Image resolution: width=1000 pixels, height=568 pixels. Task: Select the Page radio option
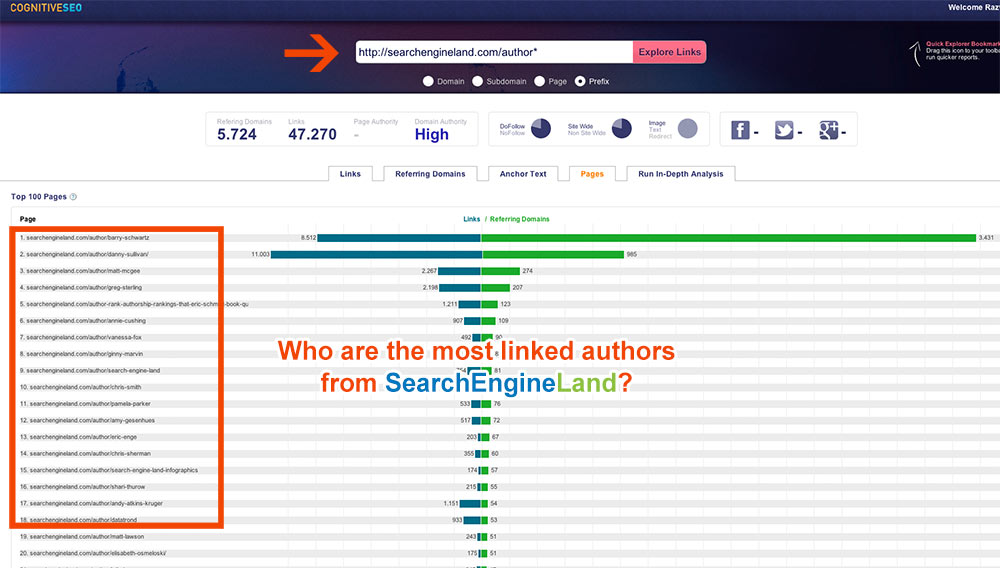540,81
